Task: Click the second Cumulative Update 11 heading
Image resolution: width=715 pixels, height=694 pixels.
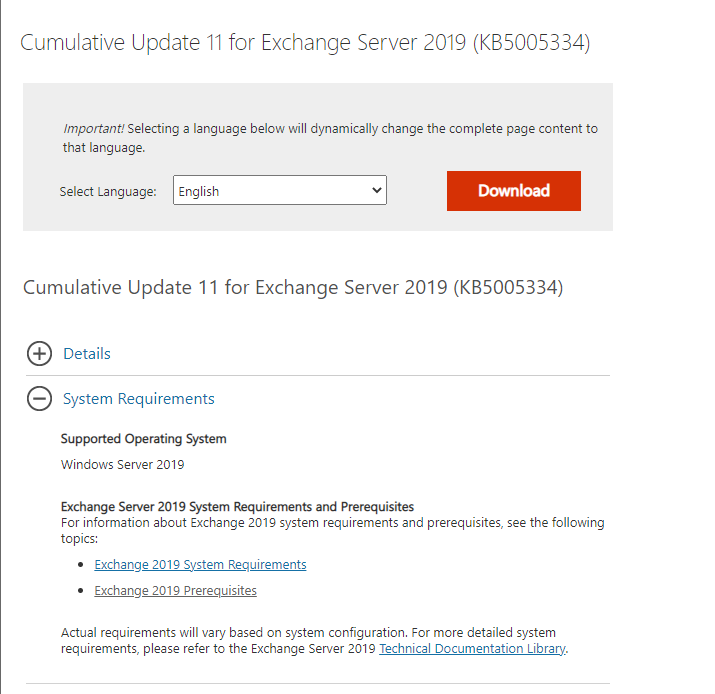Action: [x=293, y=288]
